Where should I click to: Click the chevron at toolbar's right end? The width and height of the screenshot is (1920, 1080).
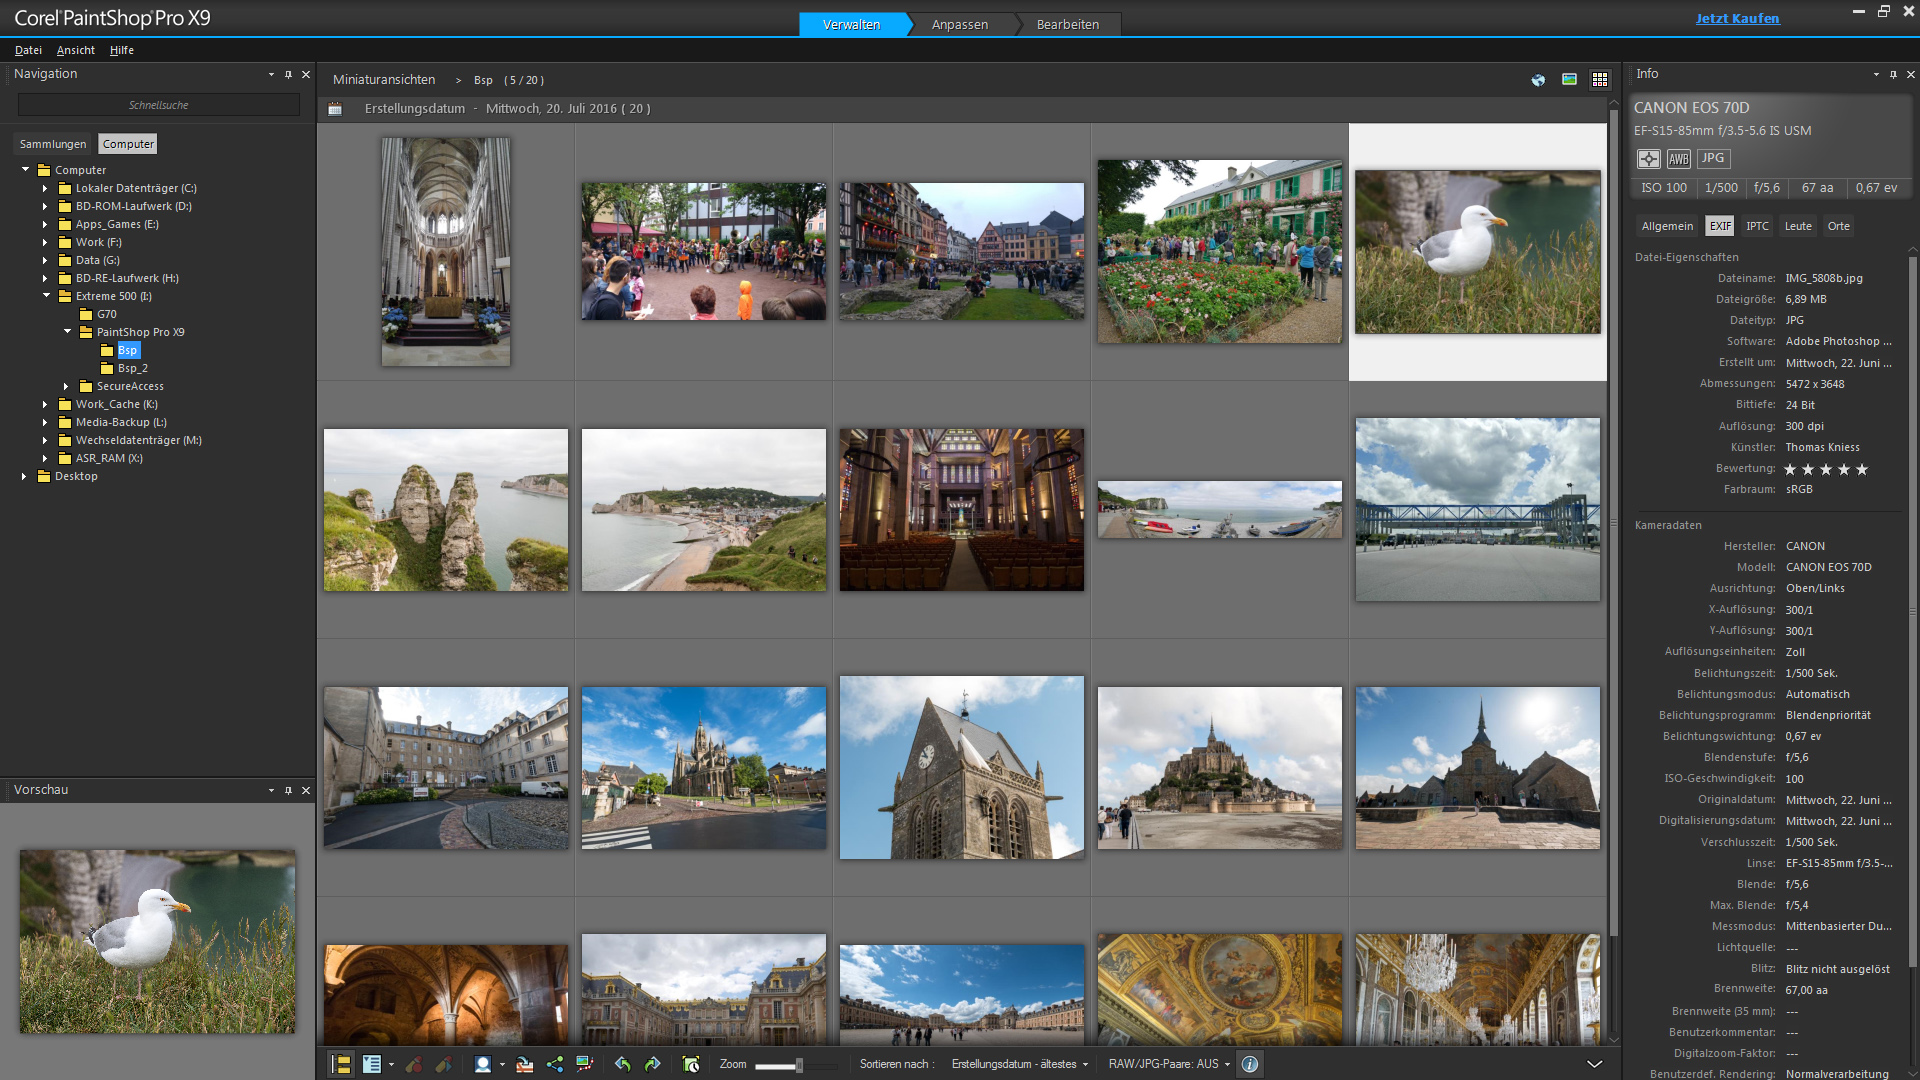coord(1594,1064)
